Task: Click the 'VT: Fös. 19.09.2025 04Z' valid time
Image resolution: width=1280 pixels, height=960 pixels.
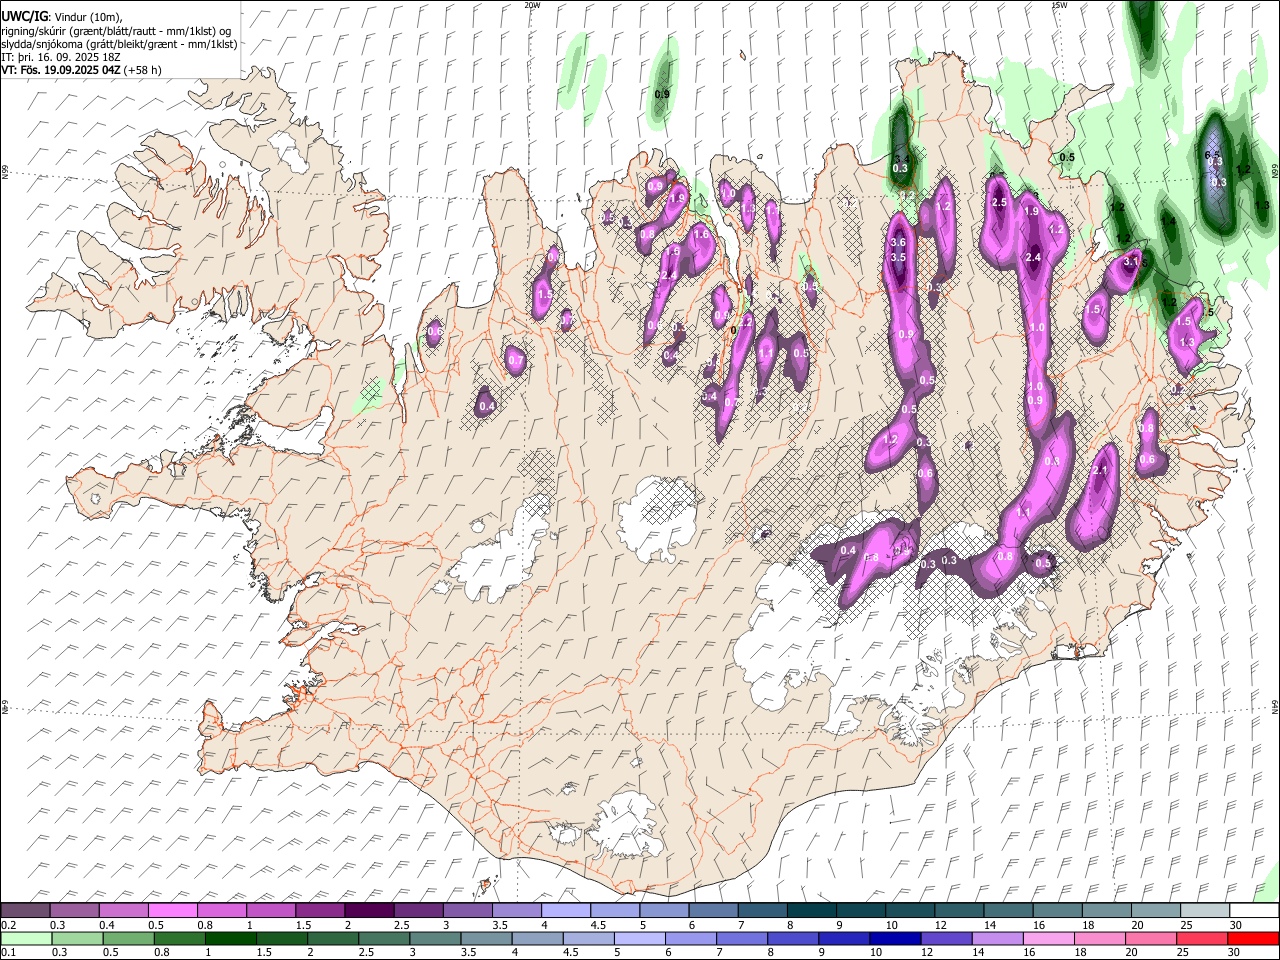Action: point(61,70)
